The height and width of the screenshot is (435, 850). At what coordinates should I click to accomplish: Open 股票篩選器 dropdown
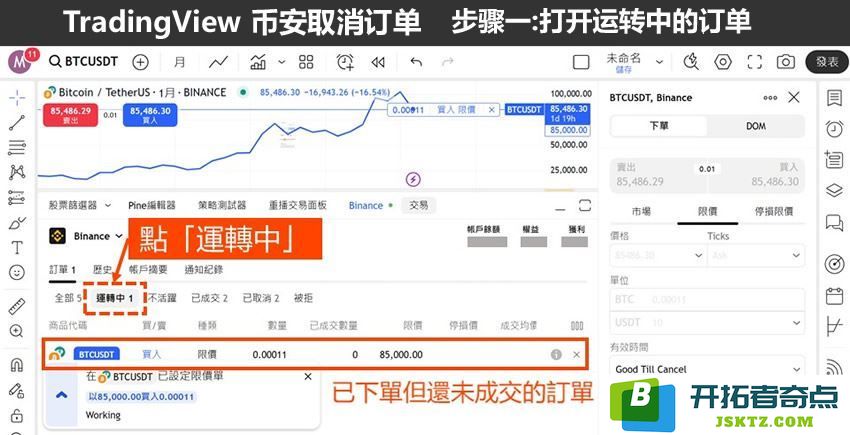coord(80,205)
